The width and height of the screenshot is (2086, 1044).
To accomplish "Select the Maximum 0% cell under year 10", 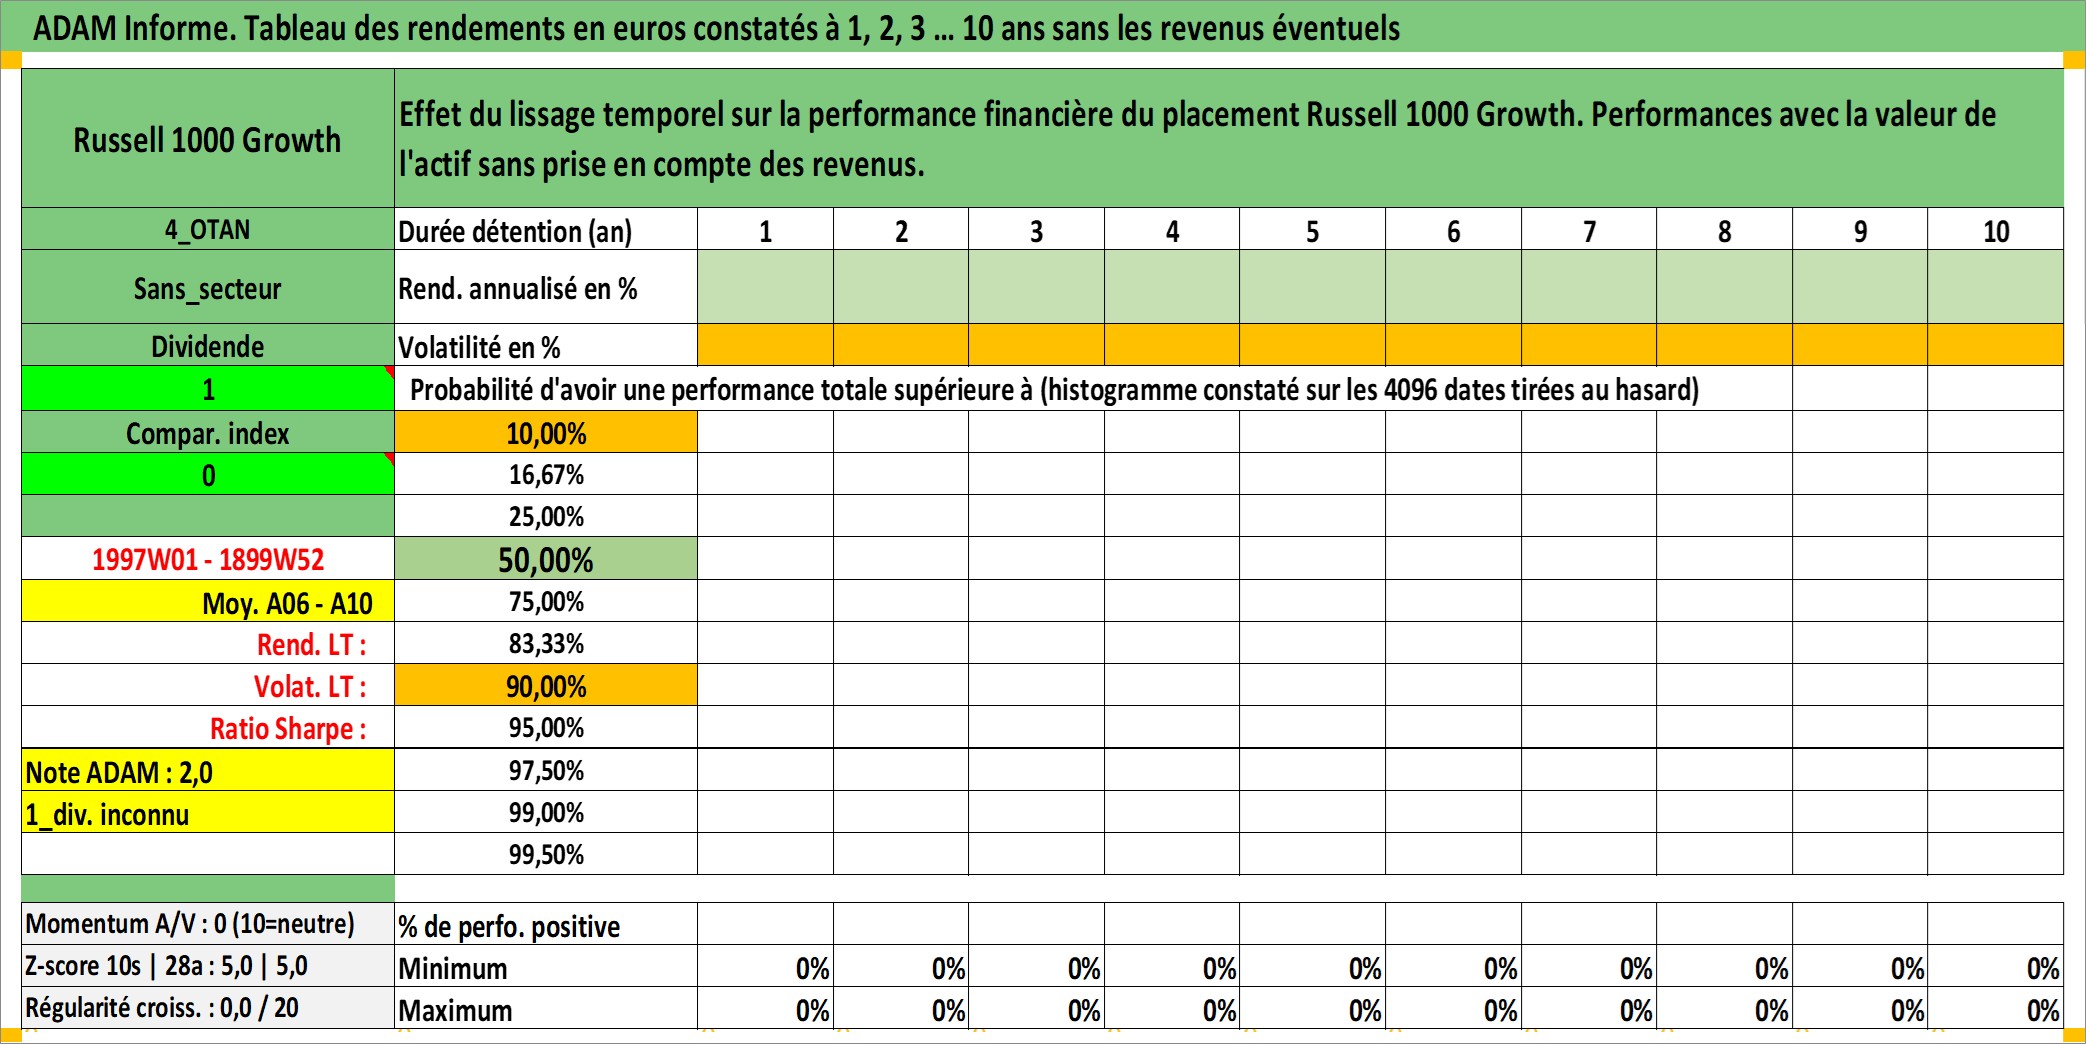I will pyautogui.click(x=1996, y=1009).
